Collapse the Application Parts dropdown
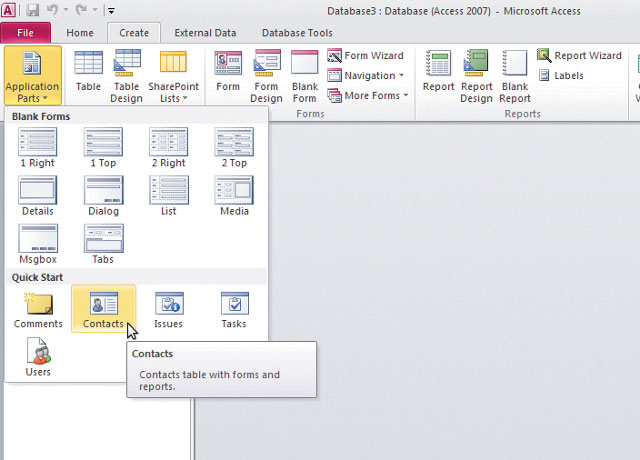This screenshot has height=460, width=640. pos(32,76)
